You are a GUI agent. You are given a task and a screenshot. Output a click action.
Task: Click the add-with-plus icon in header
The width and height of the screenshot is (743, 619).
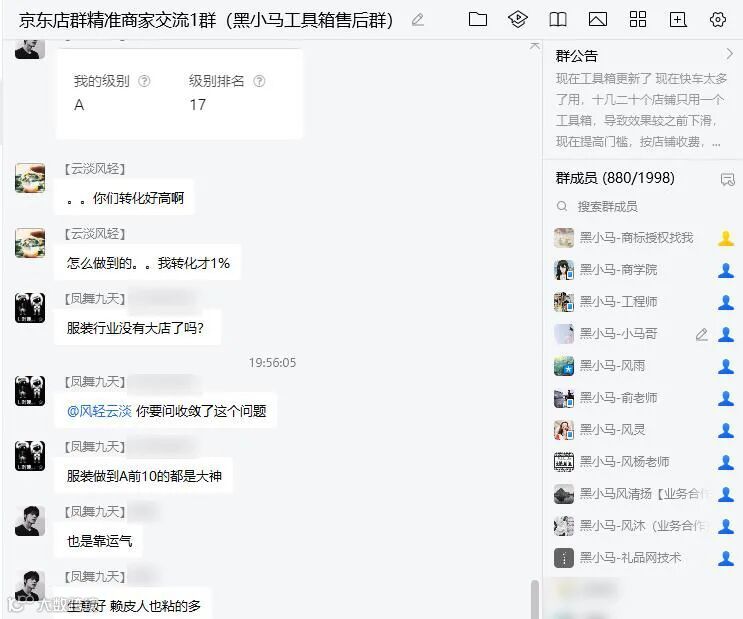tap(678, 19)
